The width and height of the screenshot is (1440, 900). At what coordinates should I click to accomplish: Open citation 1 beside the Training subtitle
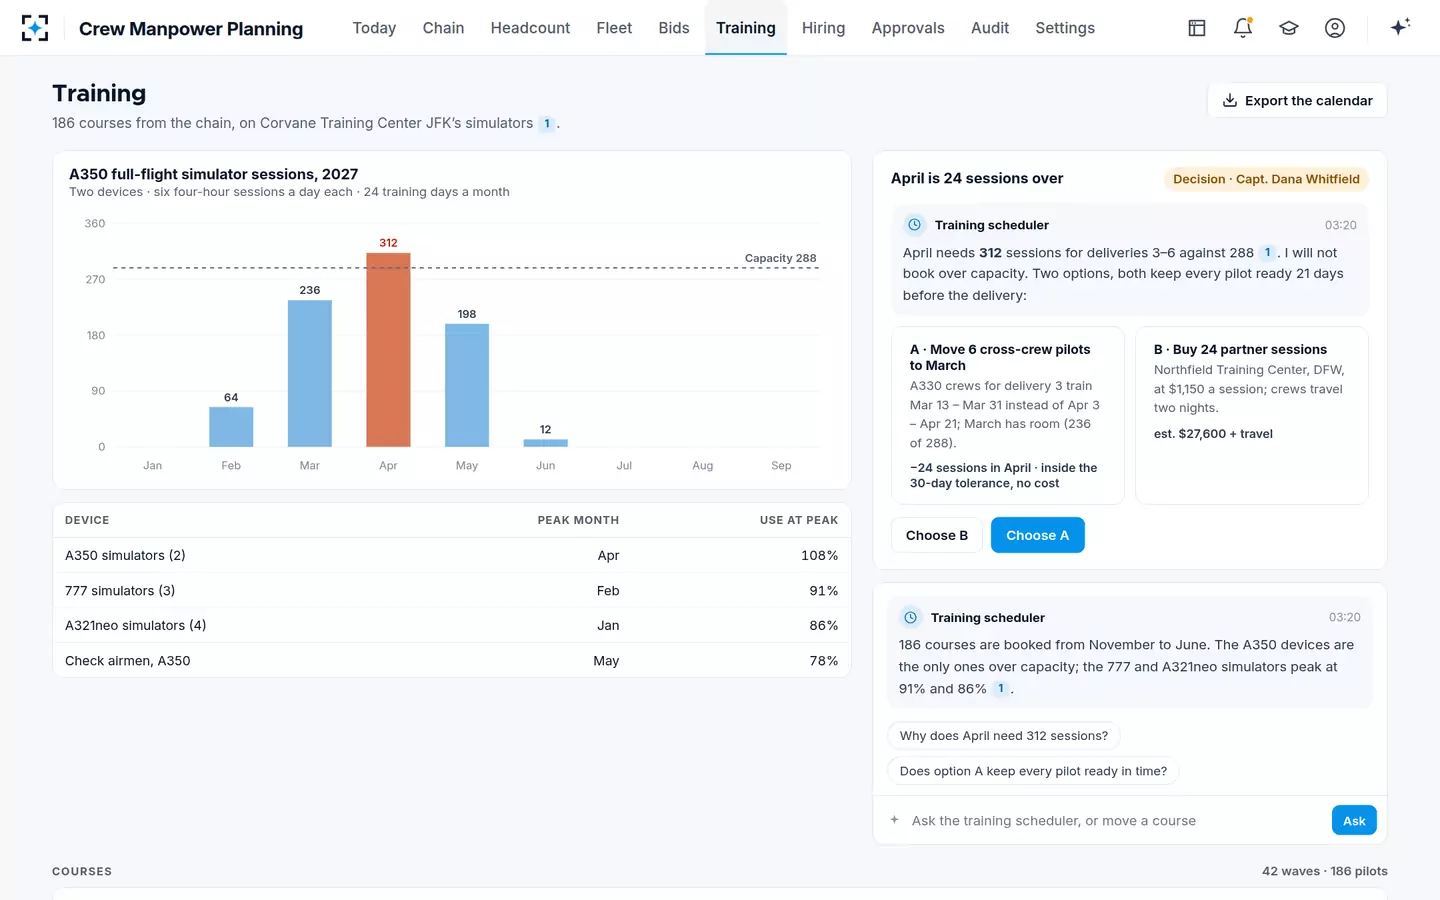coord(547,124)
